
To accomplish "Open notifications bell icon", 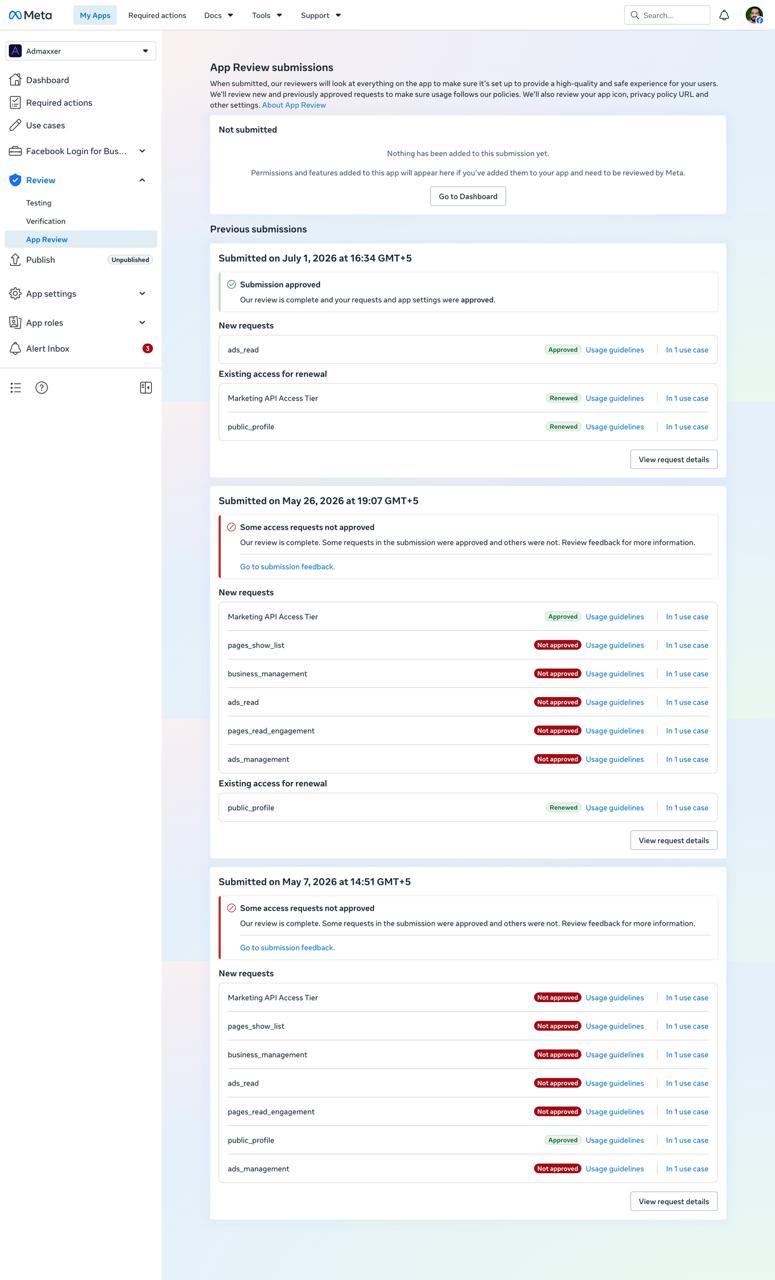I will coord(724,15).
